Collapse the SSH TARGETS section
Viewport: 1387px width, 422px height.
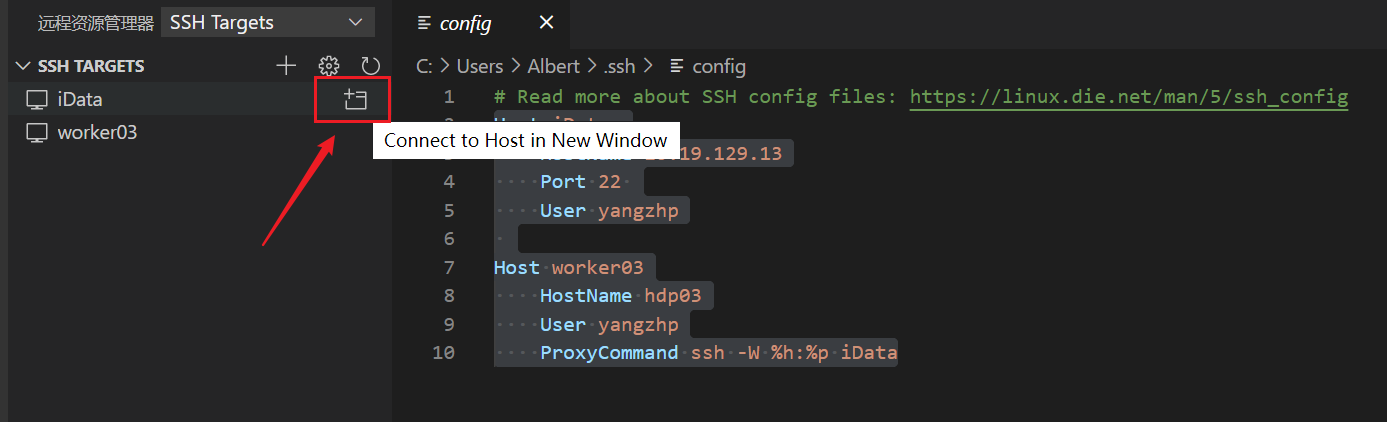[23, 66]
